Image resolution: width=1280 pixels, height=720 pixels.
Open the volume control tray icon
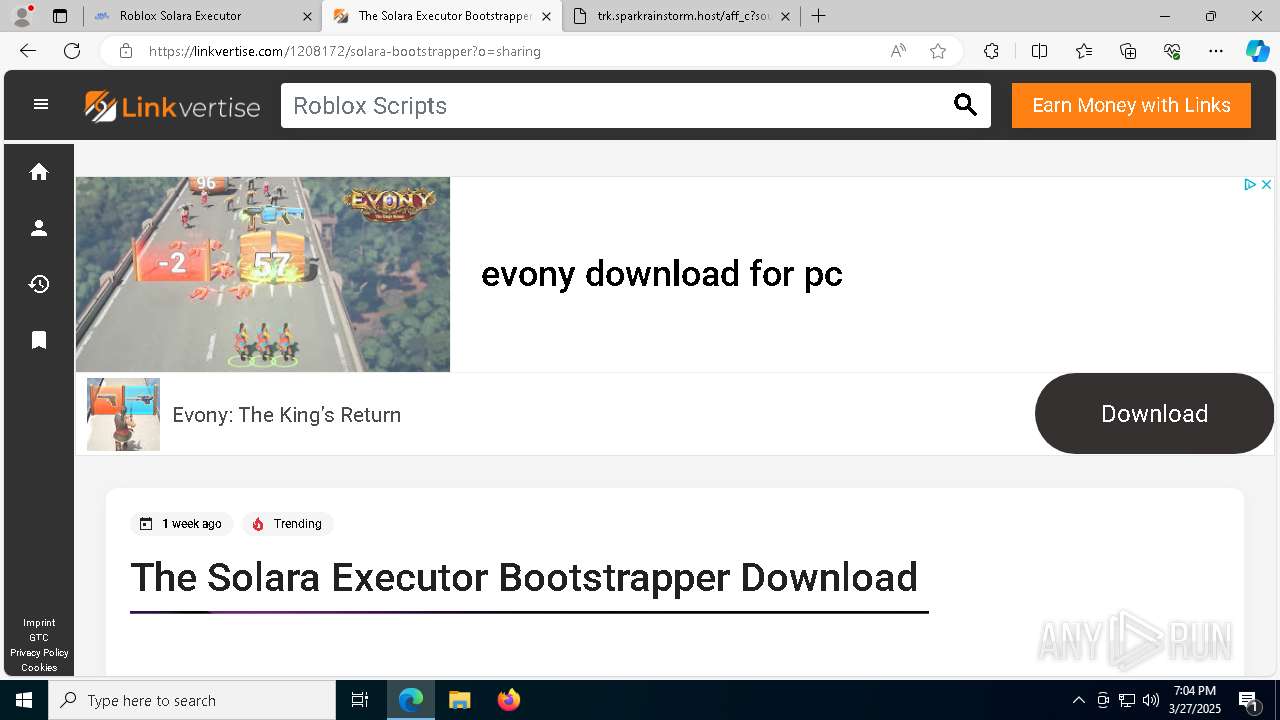1151,700
